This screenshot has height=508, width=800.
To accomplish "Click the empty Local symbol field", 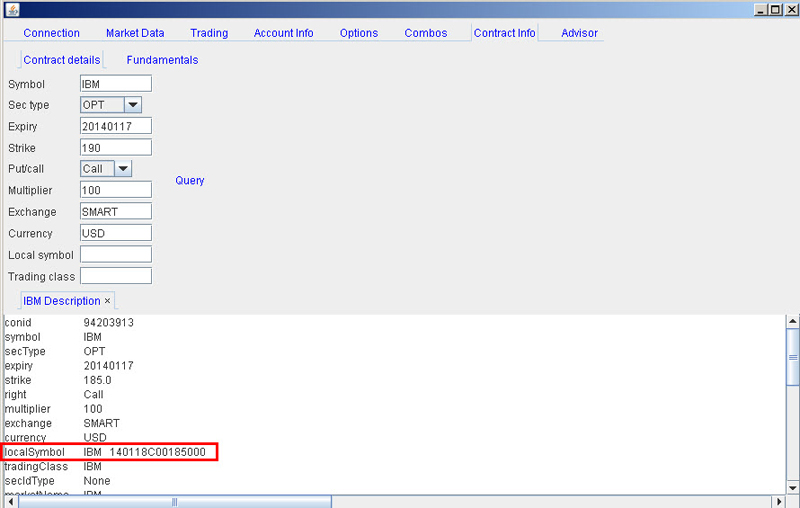I will coord(116,255).
